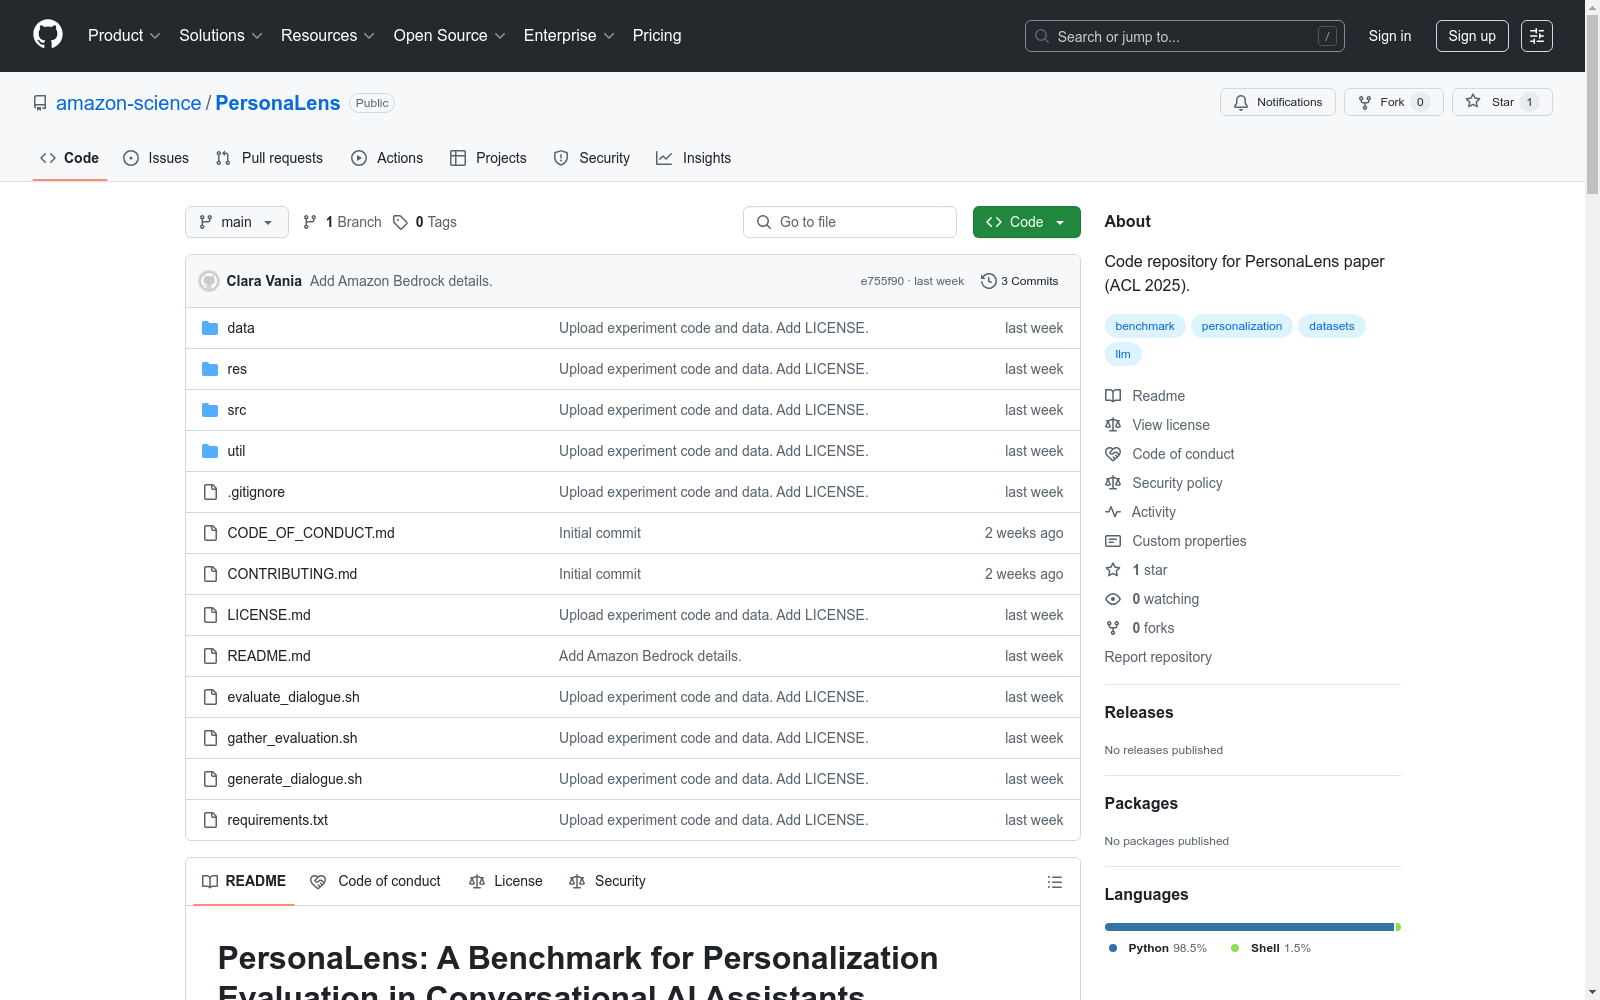Open Code of conduct sidebar link
Screen dimensions: 1600x1000
1170,454
